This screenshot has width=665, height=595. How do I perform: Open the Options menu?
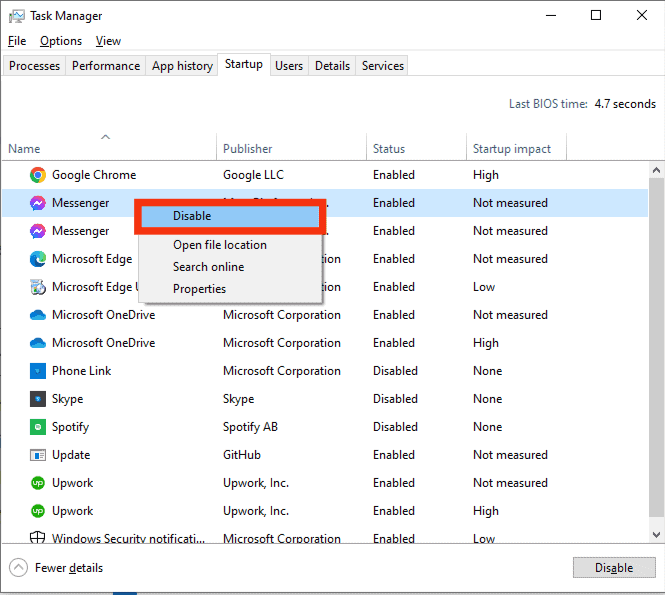(x=61, y=41)
